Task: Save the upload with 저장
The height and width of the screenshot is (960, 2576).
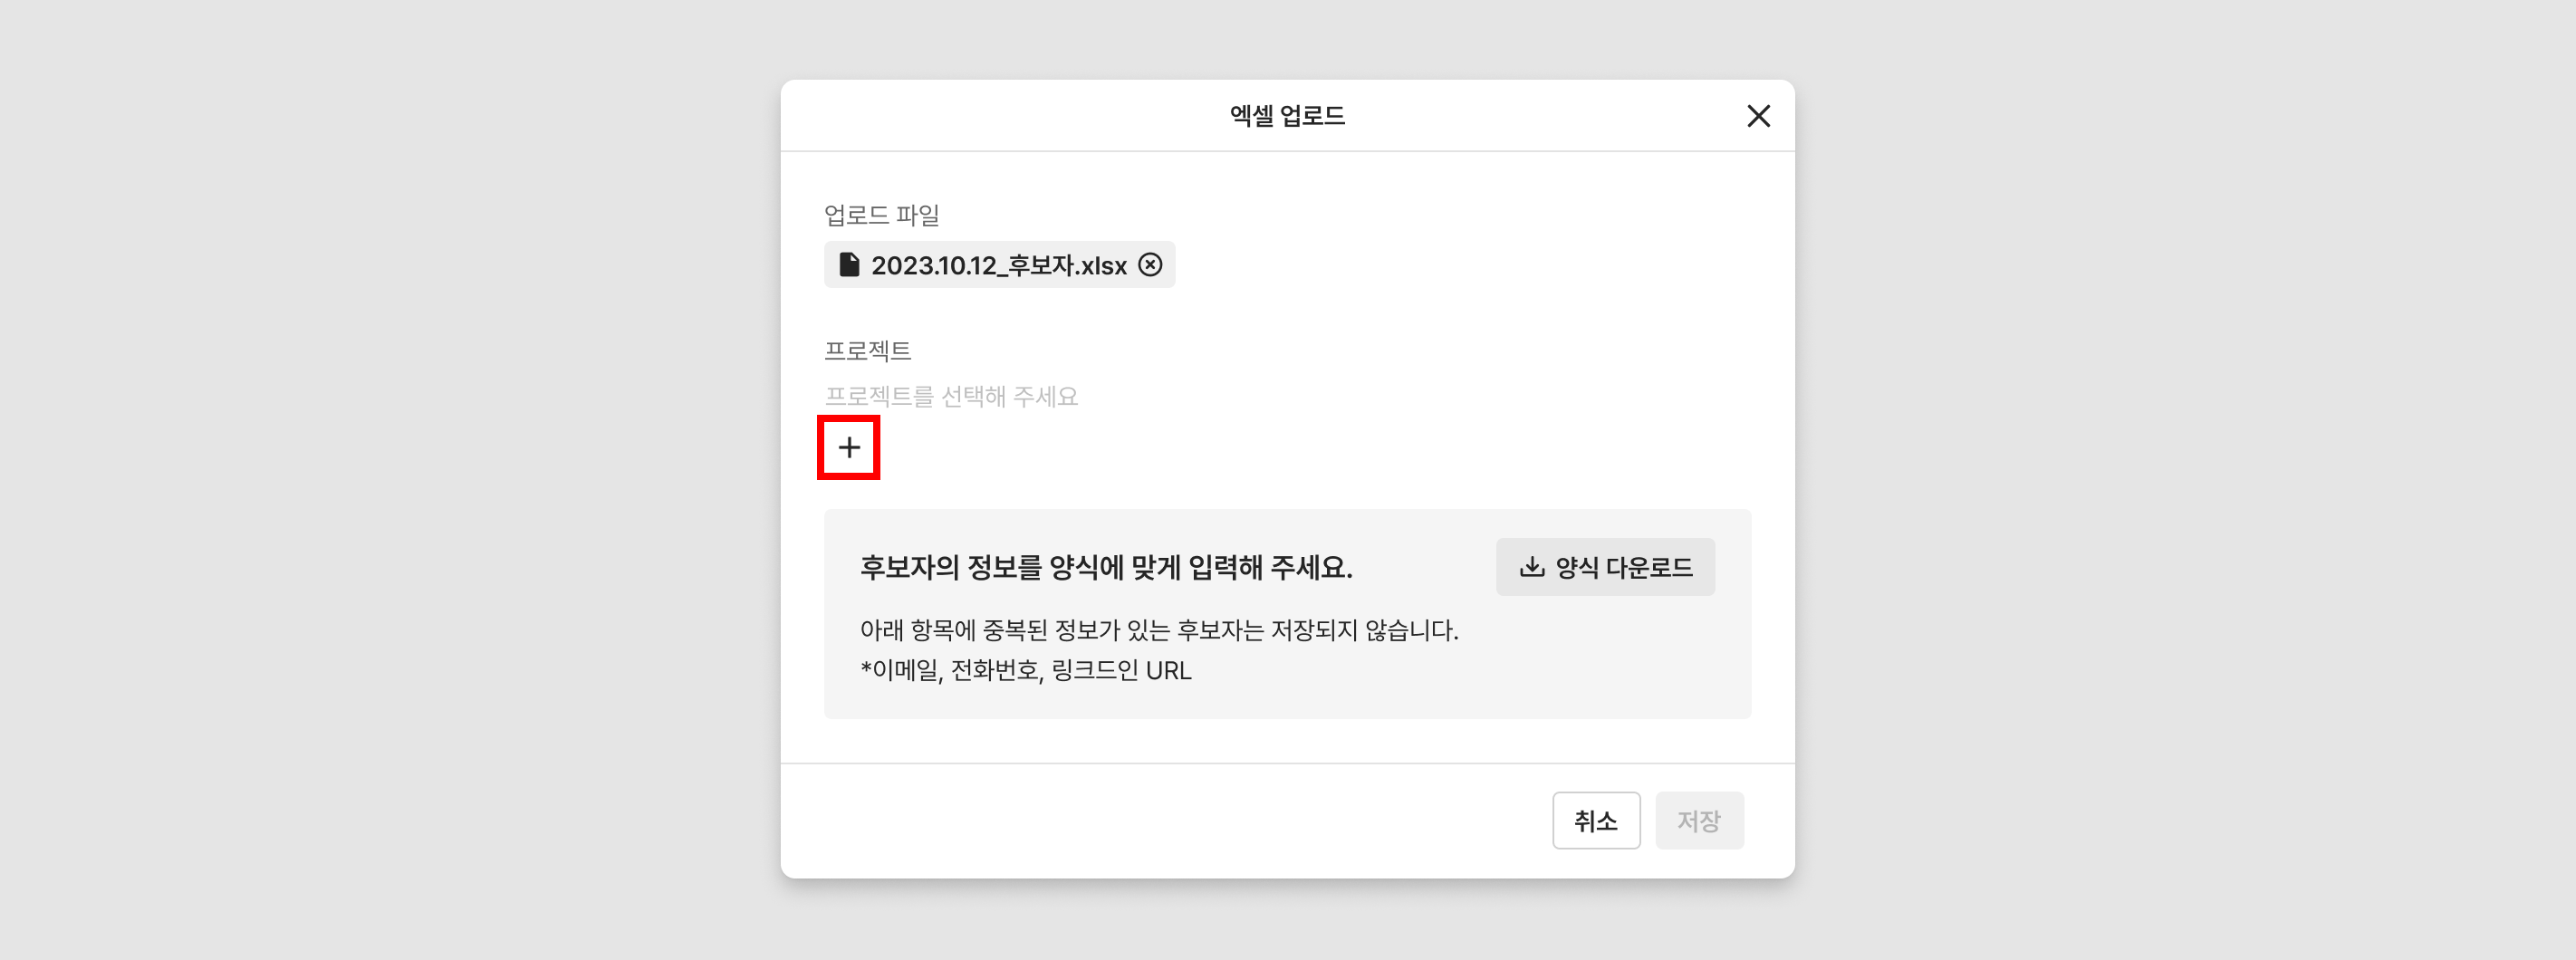Action: click(1699, 820)
